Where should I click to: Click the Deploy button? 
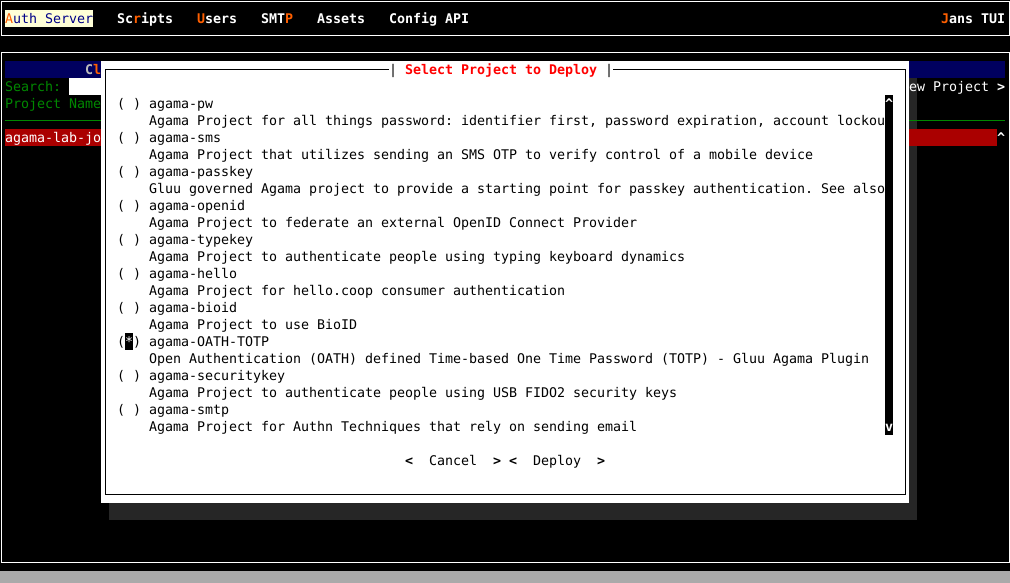coord(557,461)
